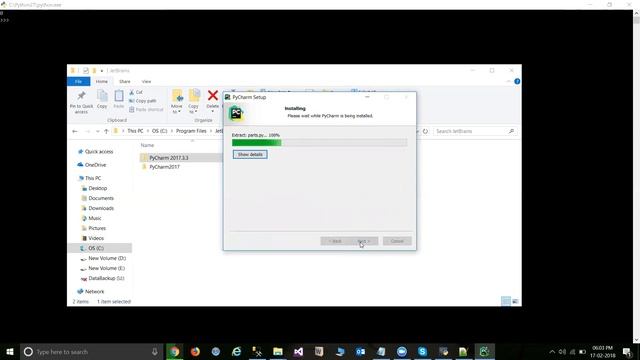Image resolution: width=640 pixels, height=360 pixels.
Task: Click This PC in the address bar
Action: coord(135,131)
